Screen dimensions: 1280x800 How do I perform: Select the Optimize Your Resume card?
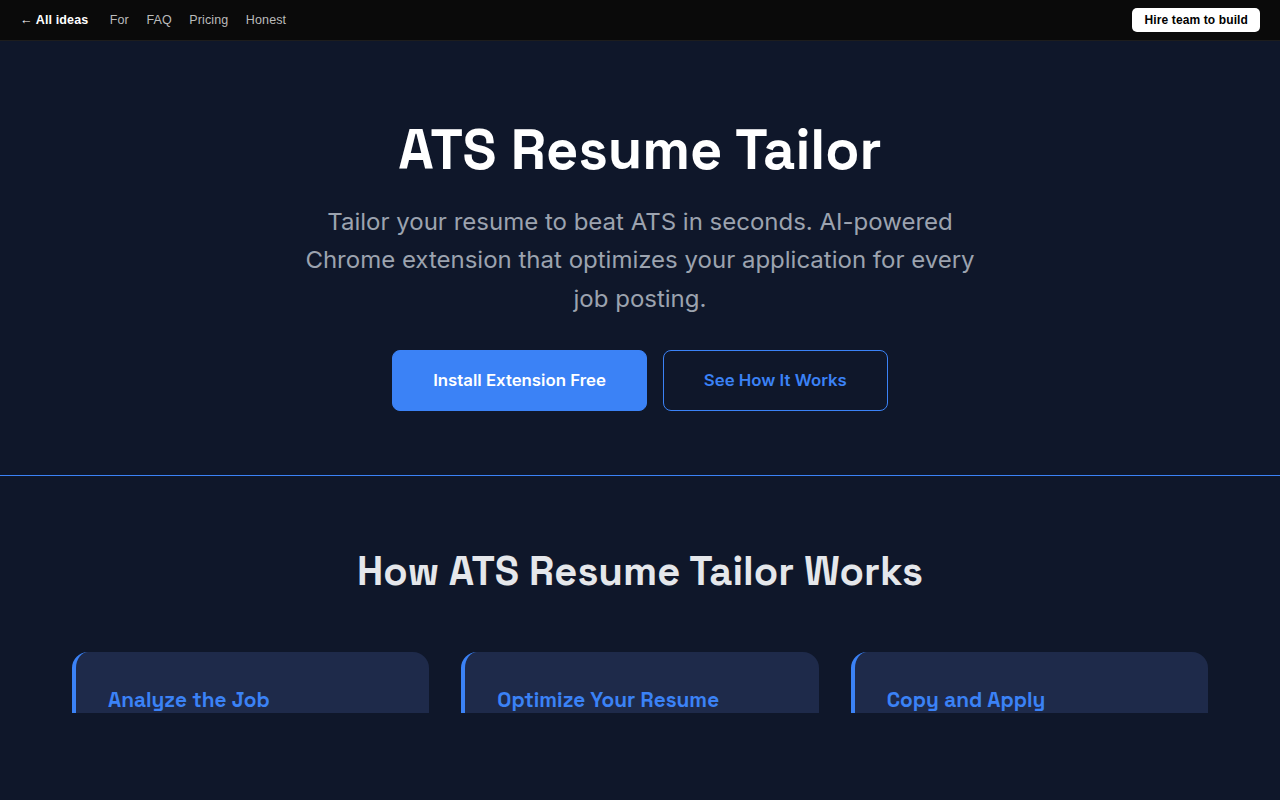point(640,683)
